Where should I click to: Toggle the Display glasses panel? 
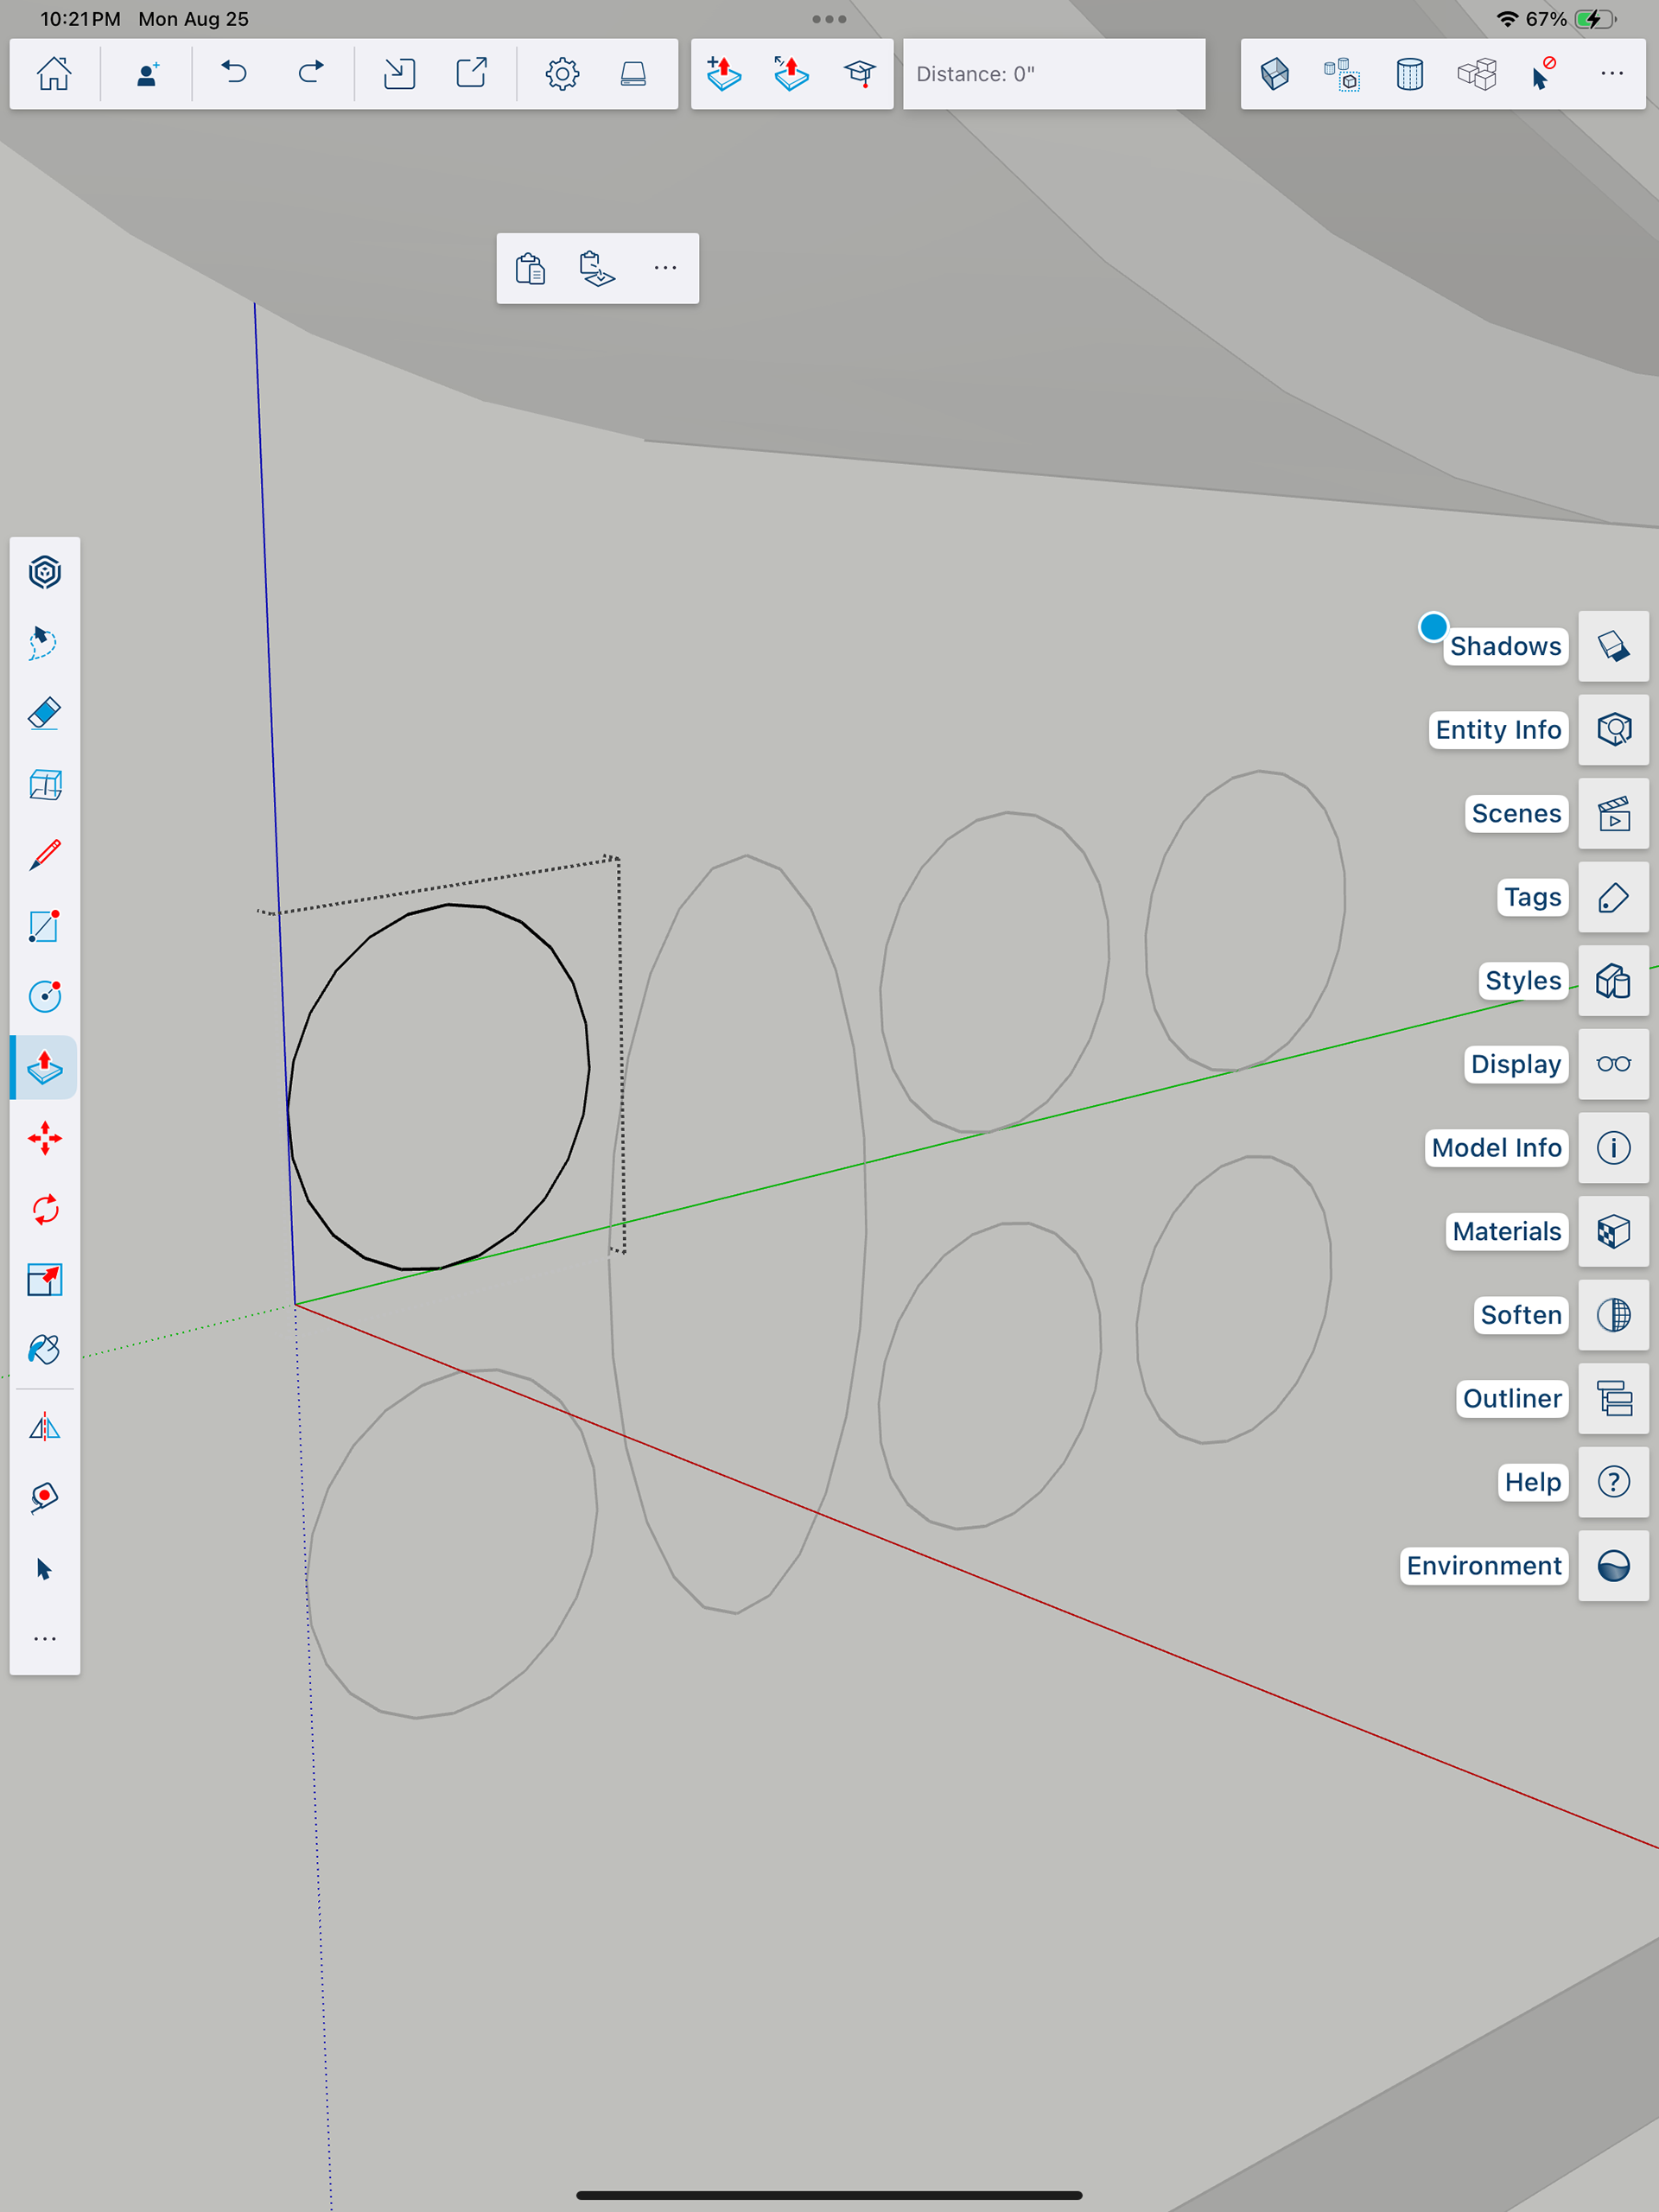[1613, 1064]
